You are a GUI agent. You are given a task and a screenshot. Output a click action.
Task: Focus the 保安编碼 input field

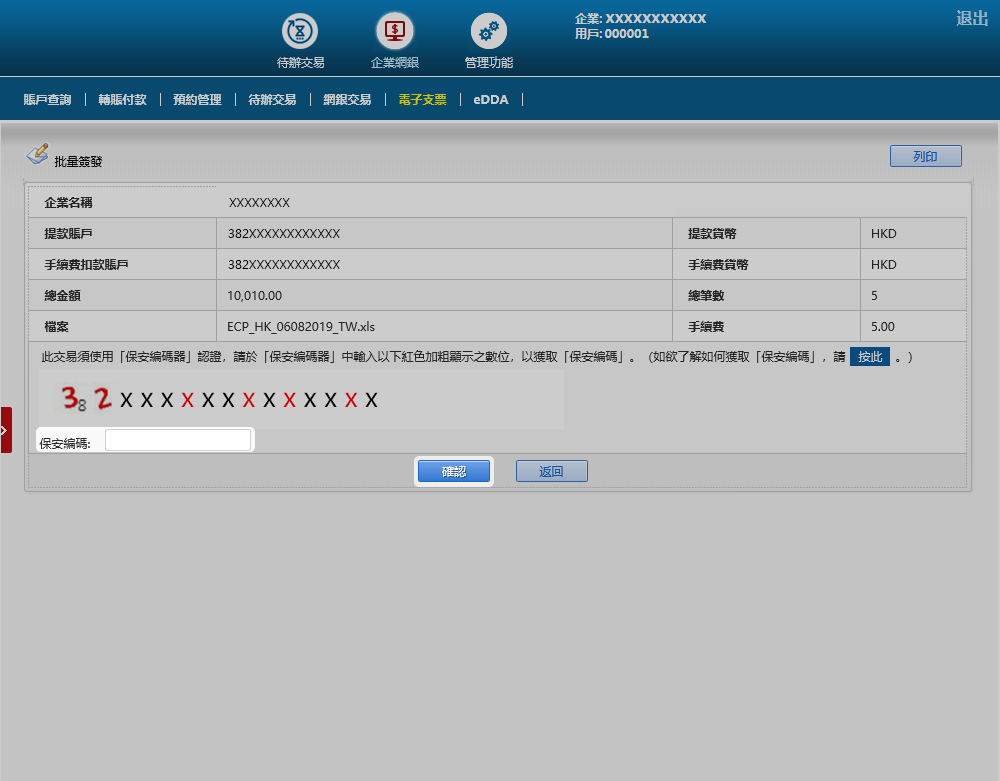click(x=178, y=441)
